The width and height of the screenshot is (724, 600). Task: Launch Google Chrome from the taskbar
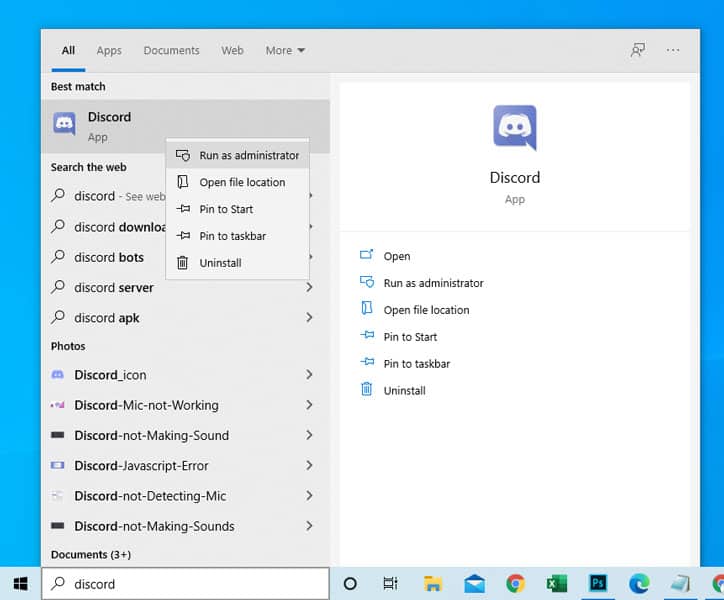pyautogui.click(x=515, y=584)
